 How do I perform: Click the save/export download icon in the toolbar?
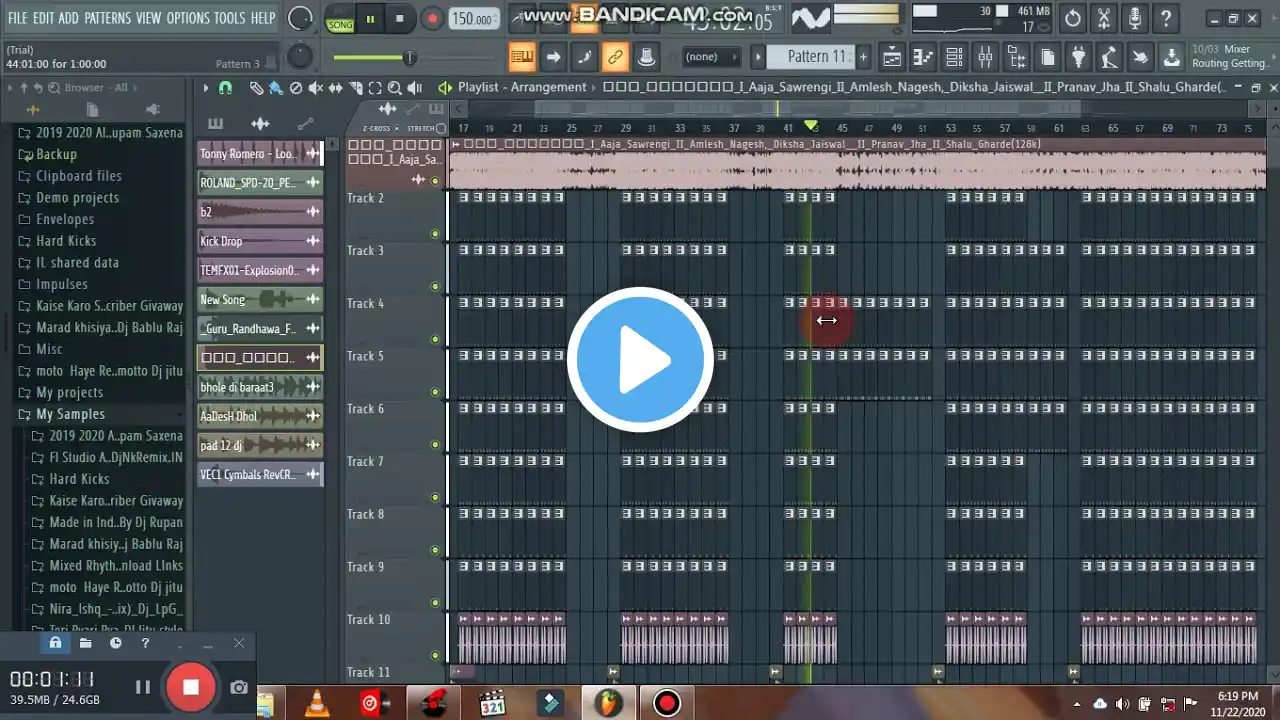pyautogui.click(x=1171, y=57)
